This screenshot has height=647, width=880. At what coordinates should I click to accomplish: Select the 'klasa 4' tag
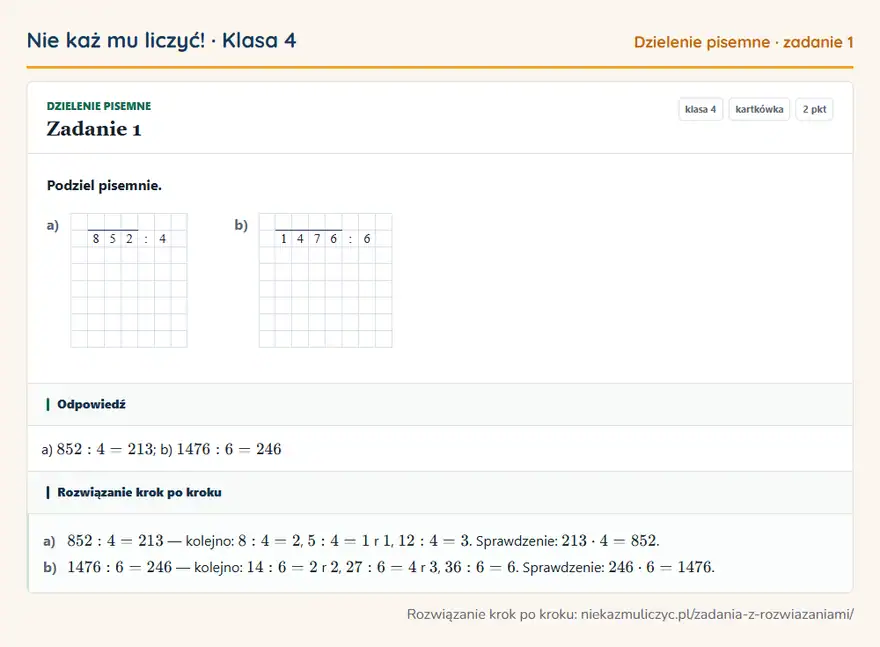click(700, 109)
